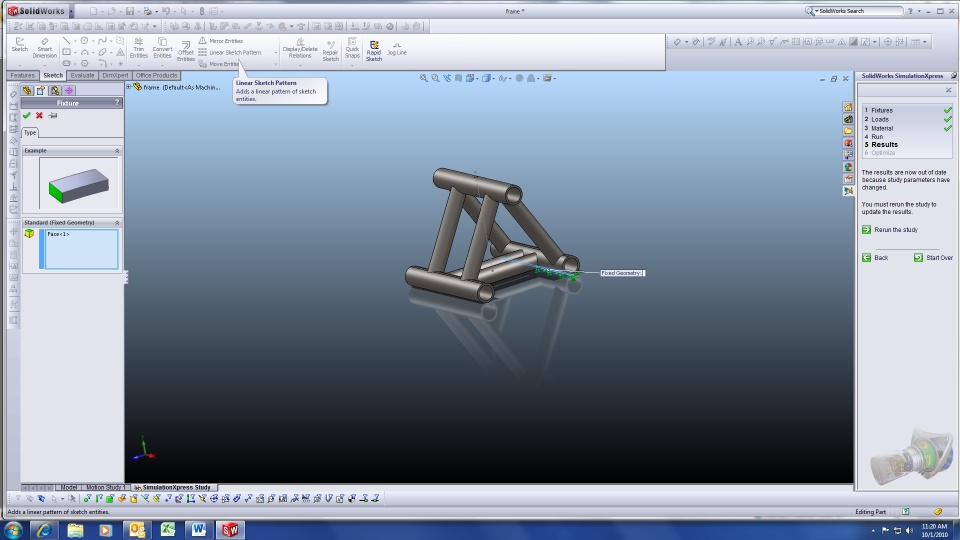Open SimulationXpress task pane tab icon

848,190
